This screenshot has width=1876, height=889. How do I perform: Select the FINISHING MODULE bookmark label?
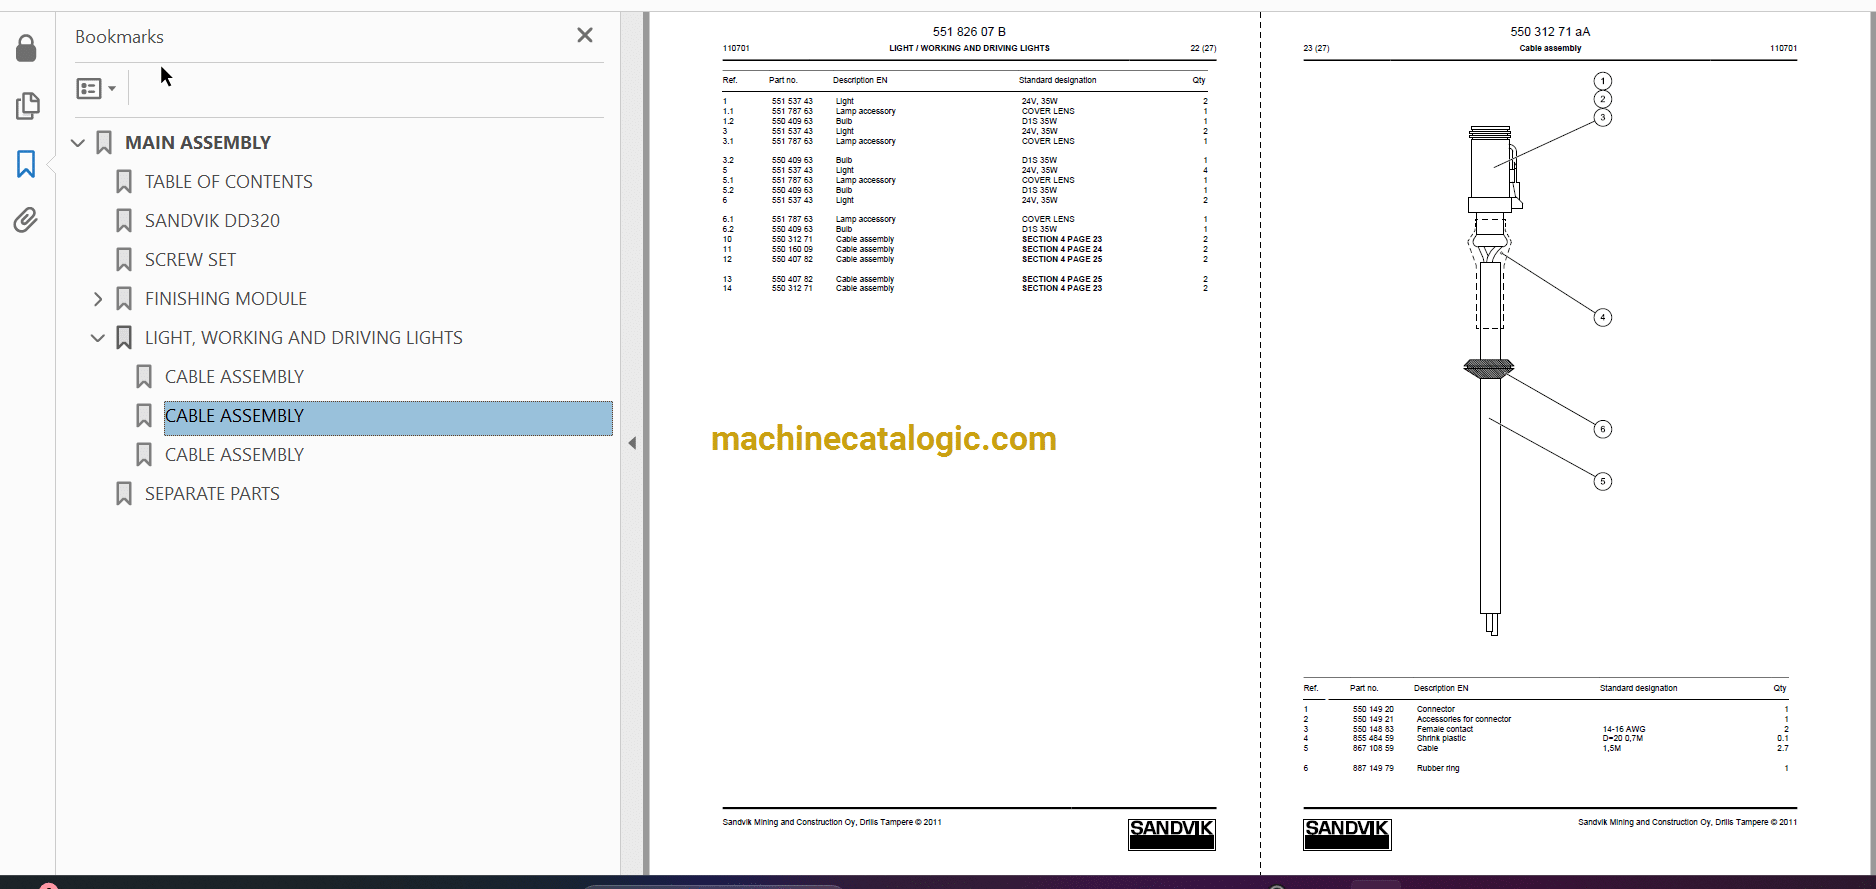point(225,299)
